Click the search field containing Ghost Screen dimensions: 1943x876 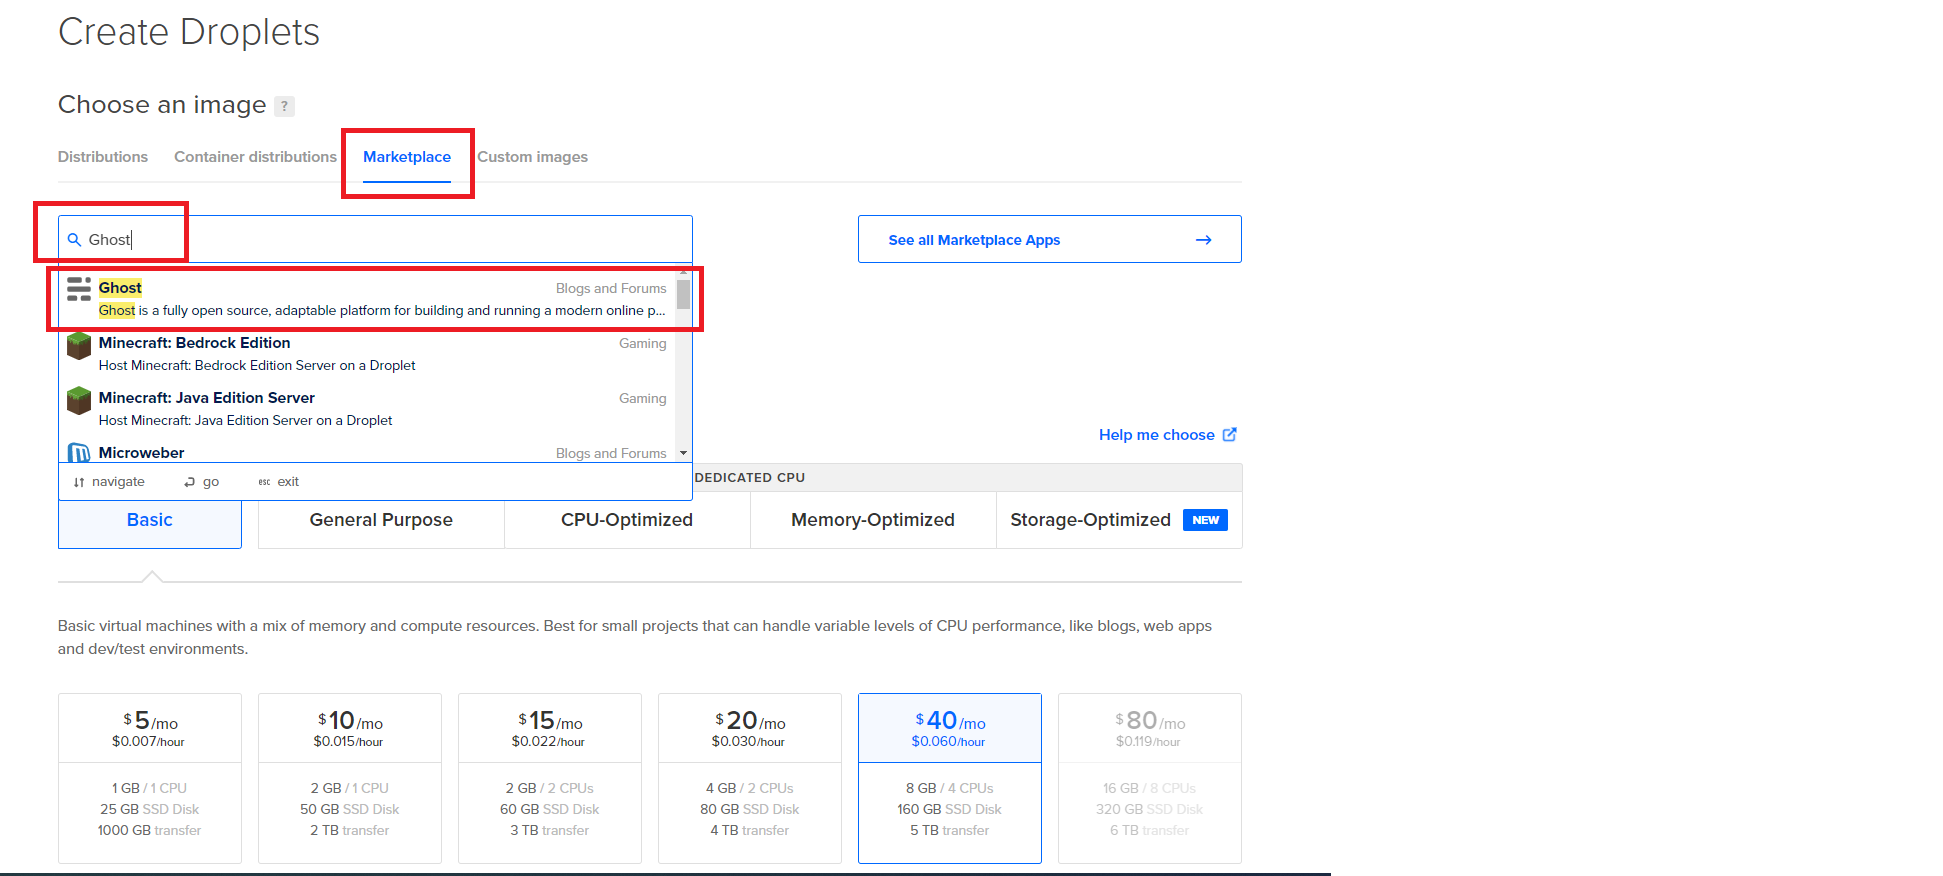point(375,239)
